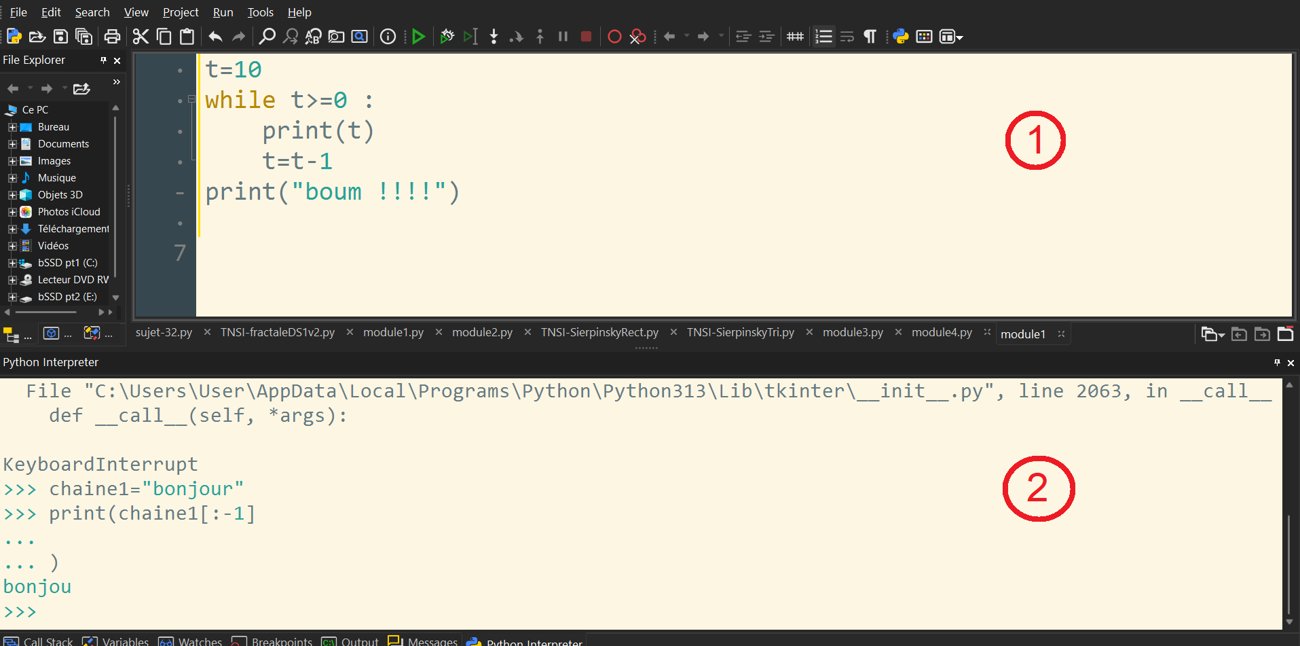Paste from clipboard using toolbar icon
1300x646 pixels.
tap(186, 36)
